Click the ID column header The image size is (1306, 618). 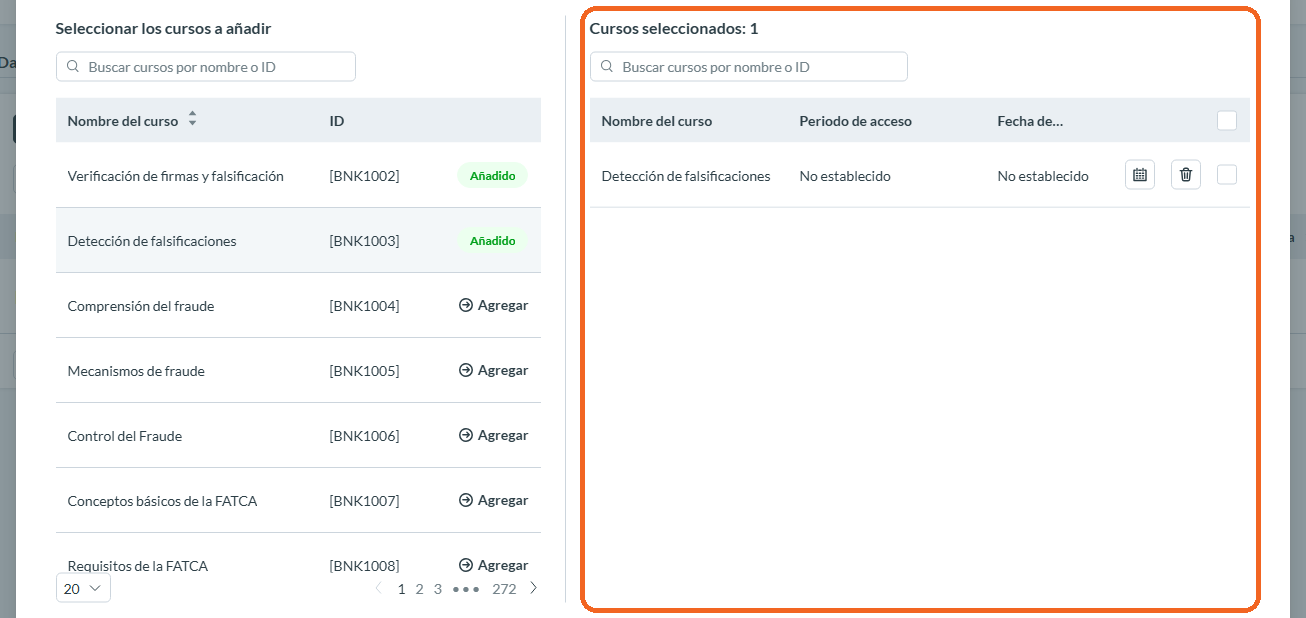pos(337,121)
